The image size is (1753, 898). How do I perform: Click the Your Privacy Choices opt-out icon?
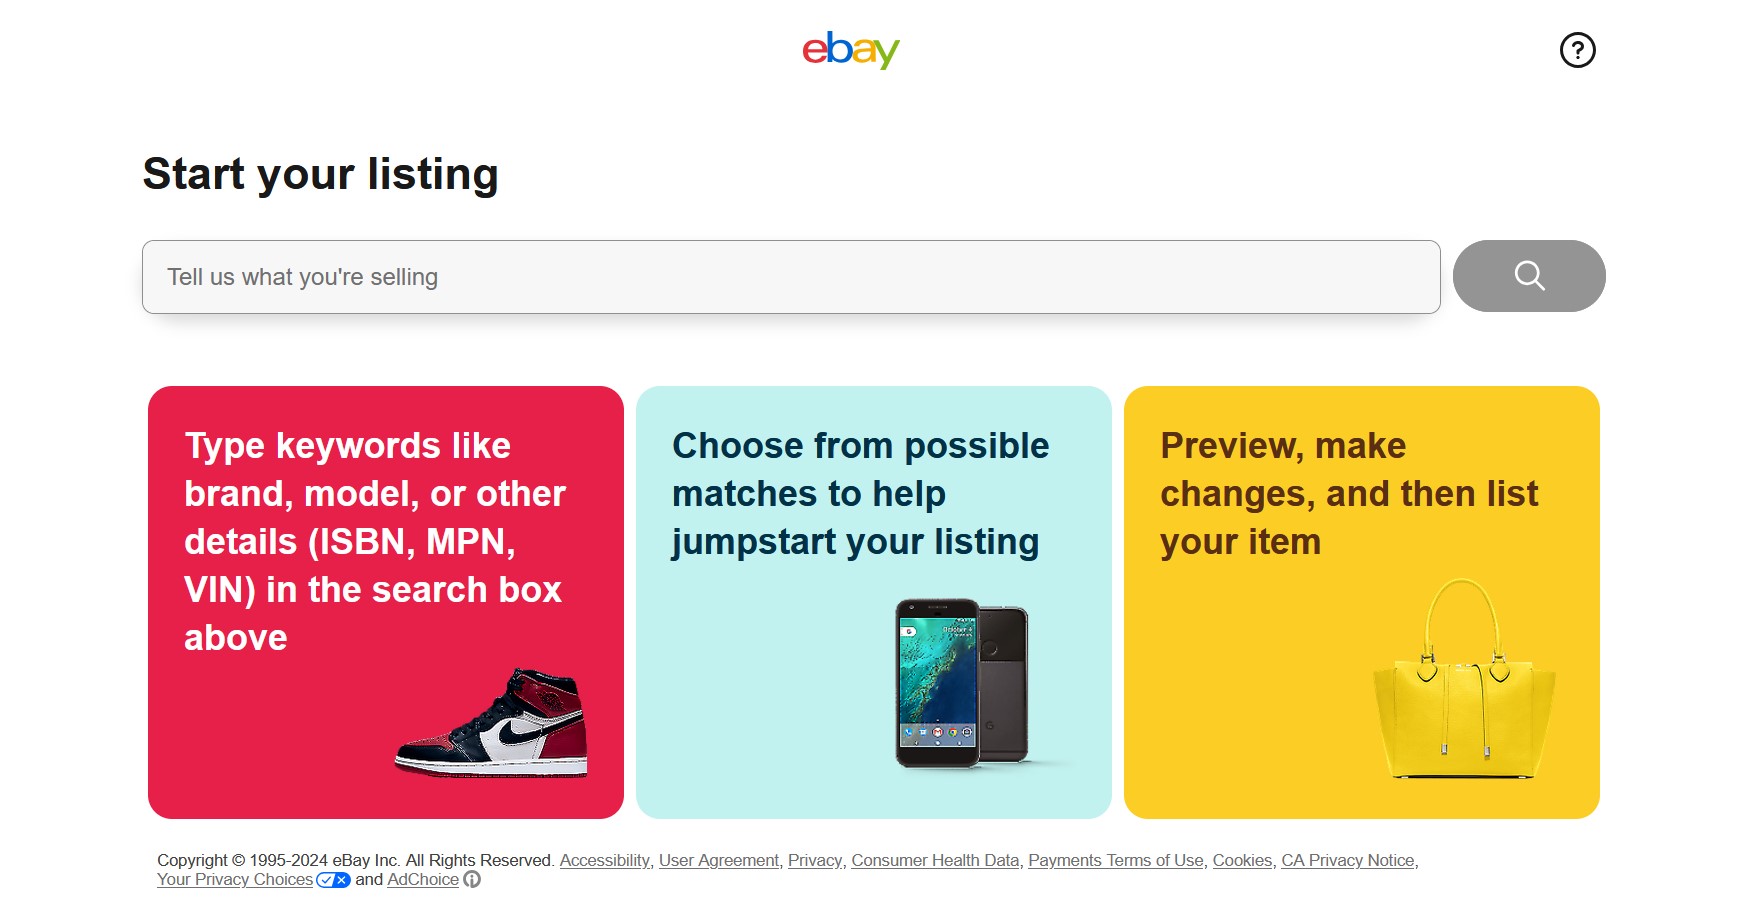[331, 879]
